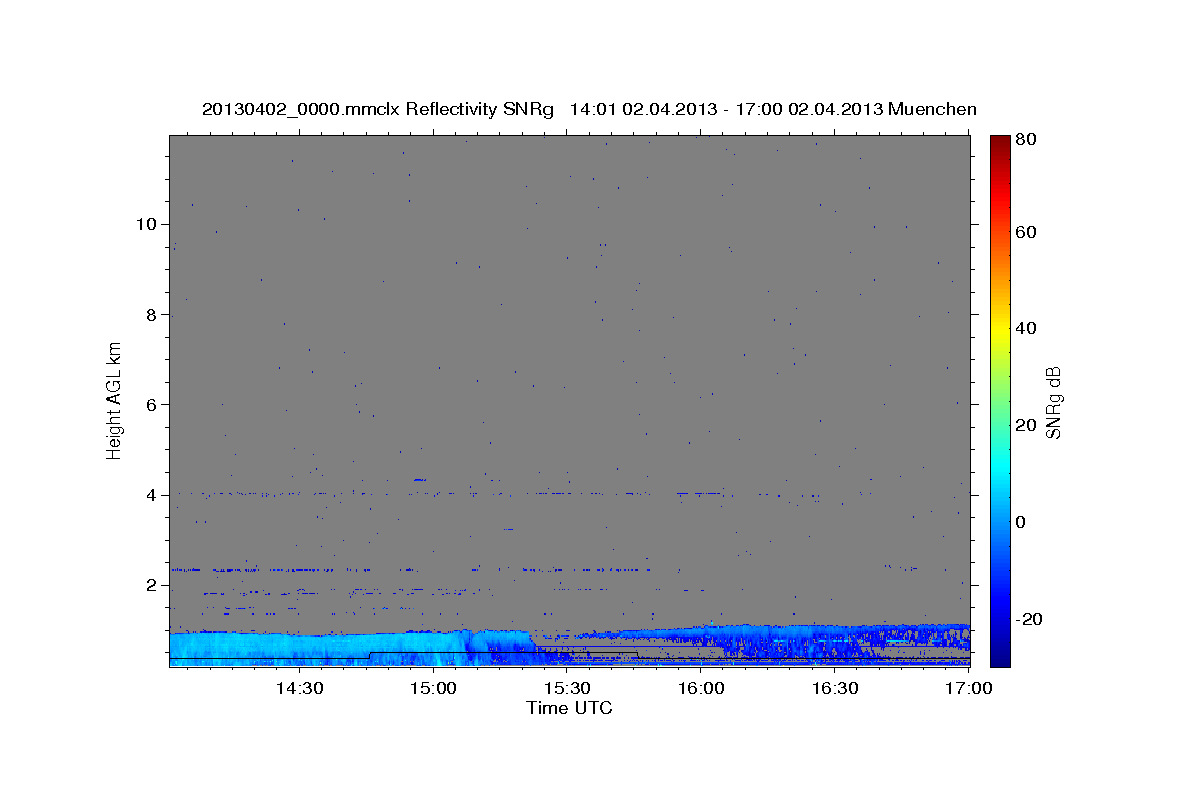Click the 17:00 time tick label
The image size is (1200, 800).
tap(969, 688)
